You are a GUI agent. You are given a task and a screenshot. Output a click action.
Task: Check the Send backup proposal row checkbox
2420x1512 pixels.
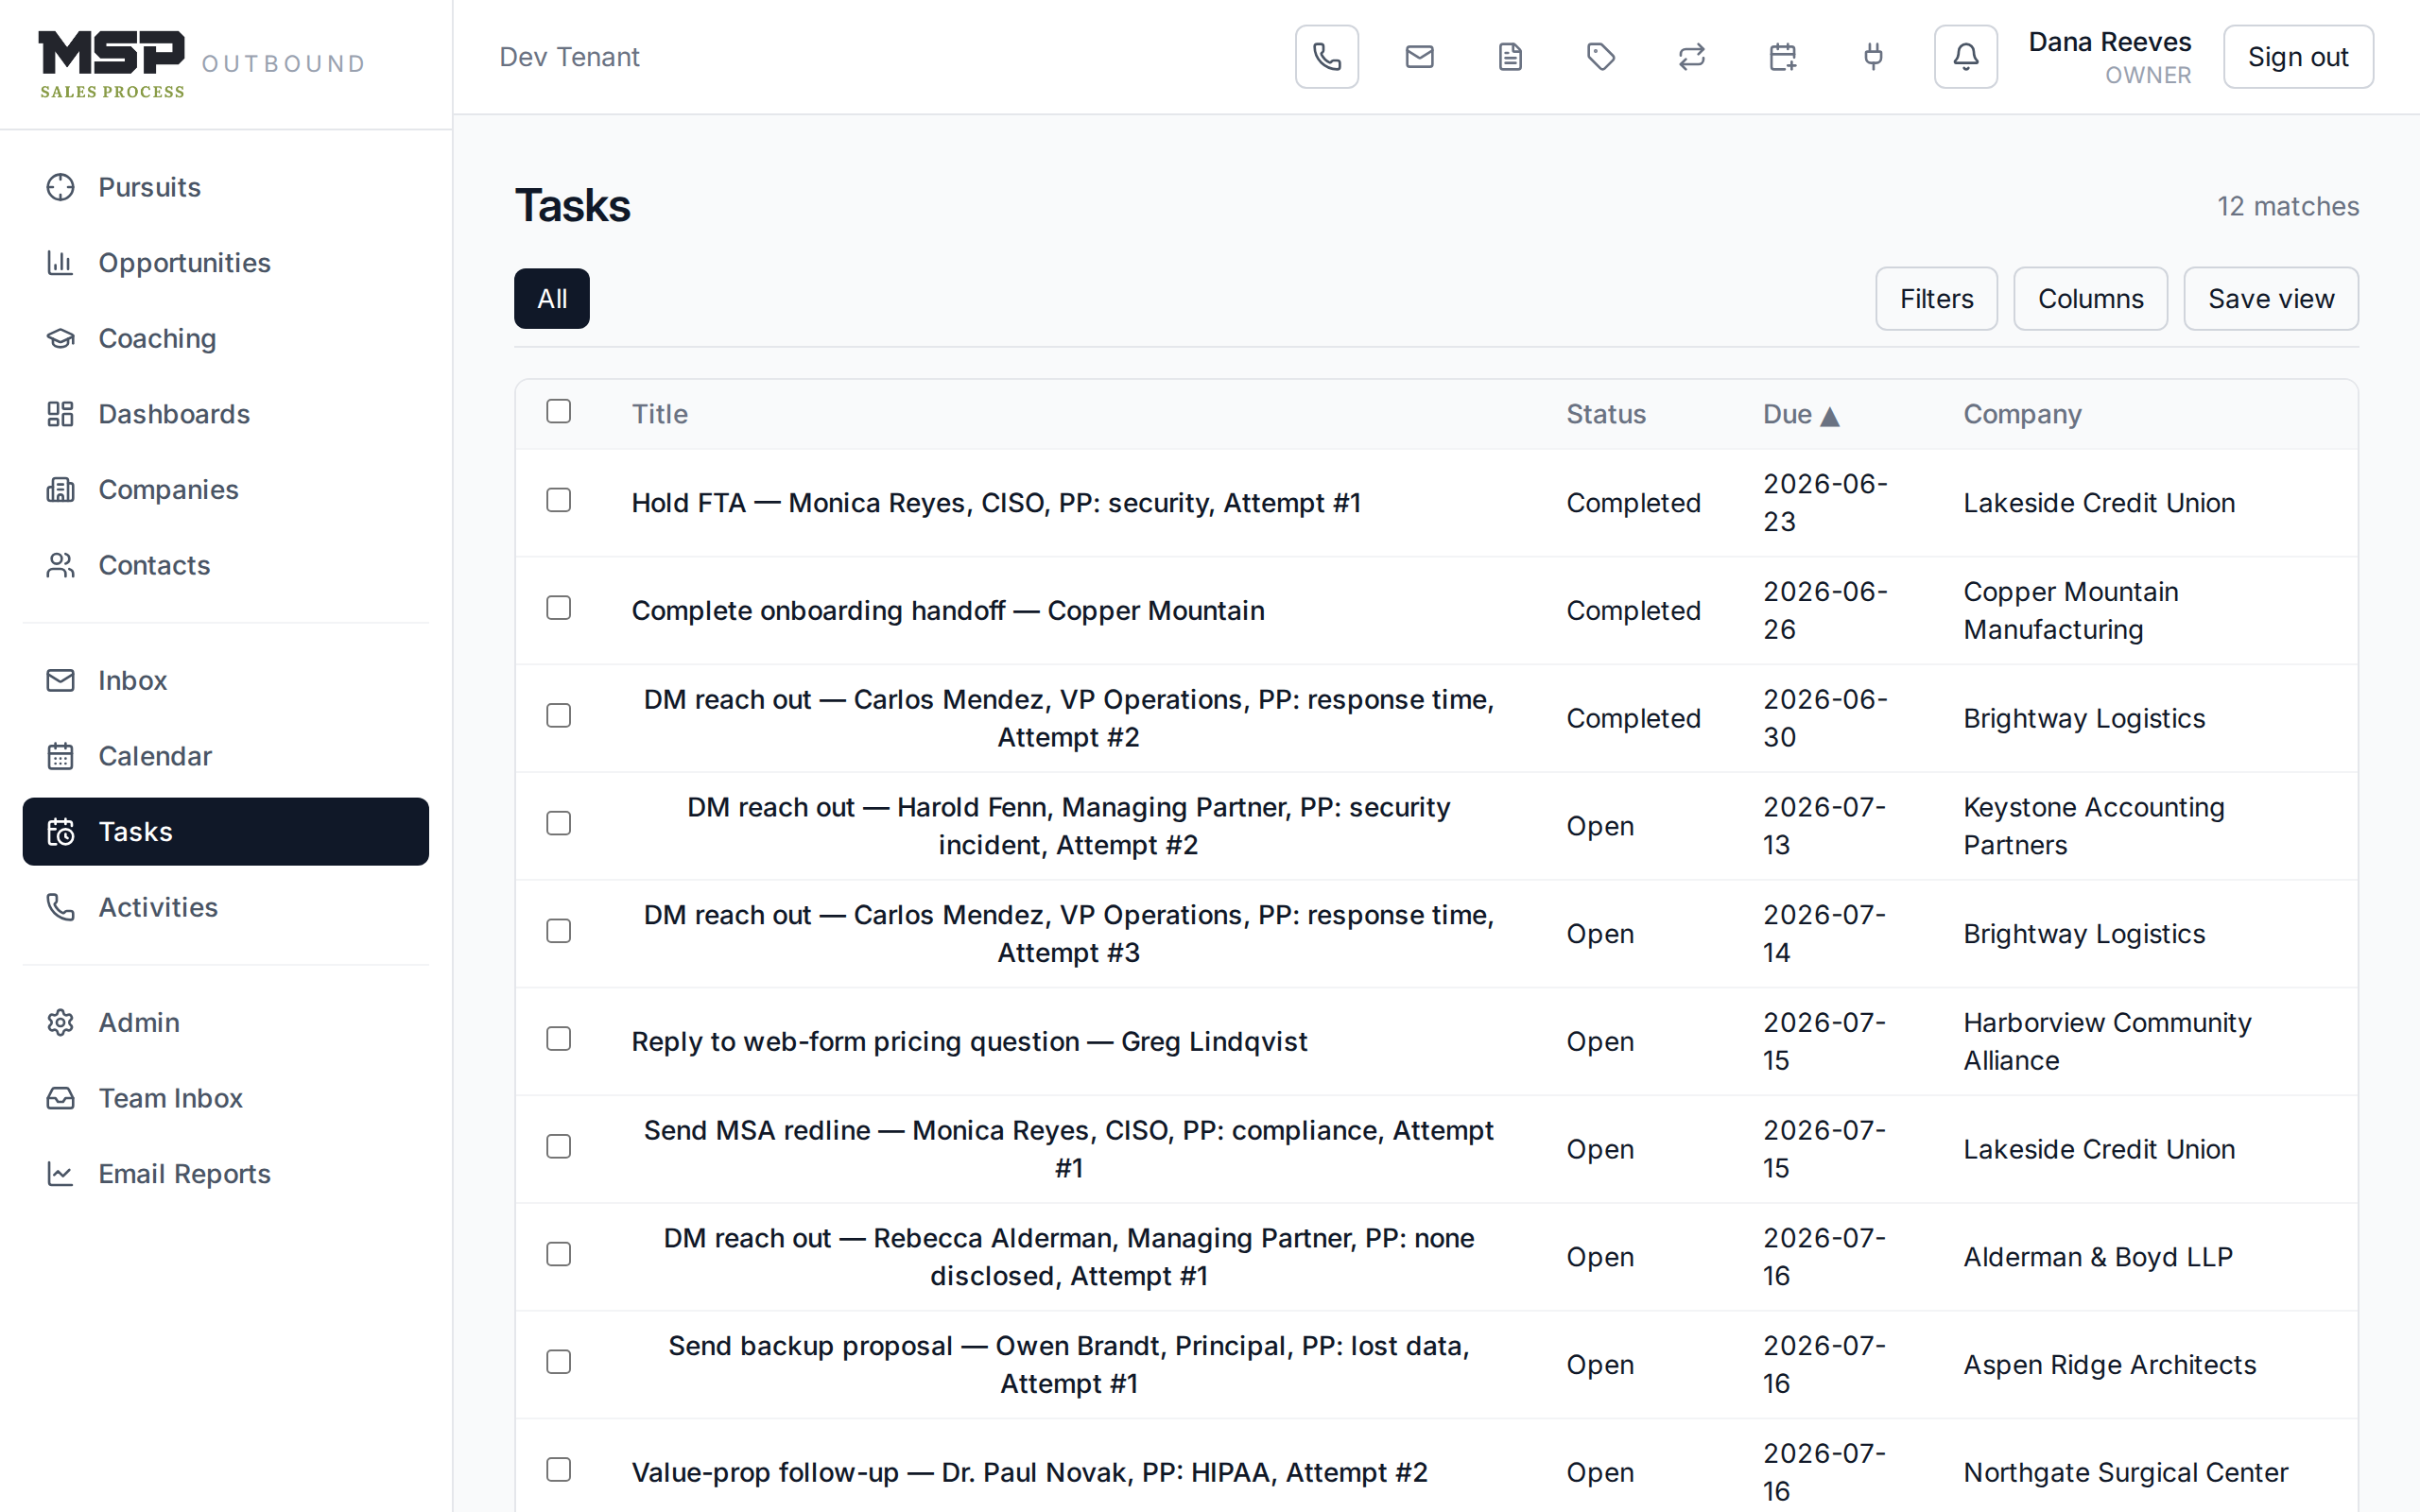point(559,1362)
